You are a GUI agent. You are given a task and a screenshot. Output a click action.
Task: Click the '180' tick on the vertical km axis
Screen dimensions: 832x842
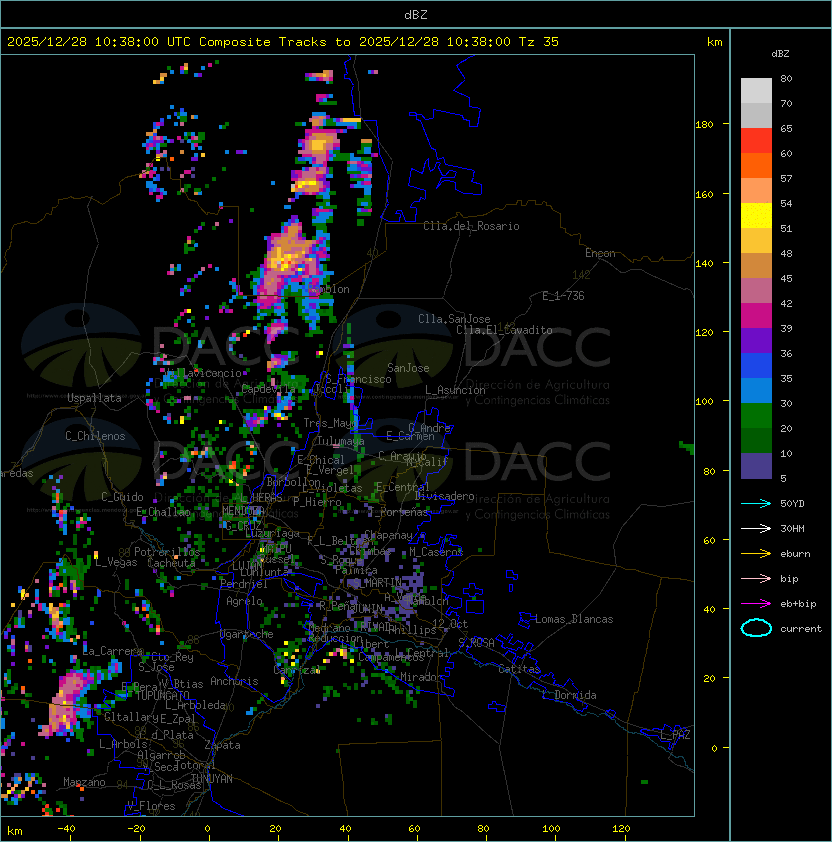click(x=704, y=125)
